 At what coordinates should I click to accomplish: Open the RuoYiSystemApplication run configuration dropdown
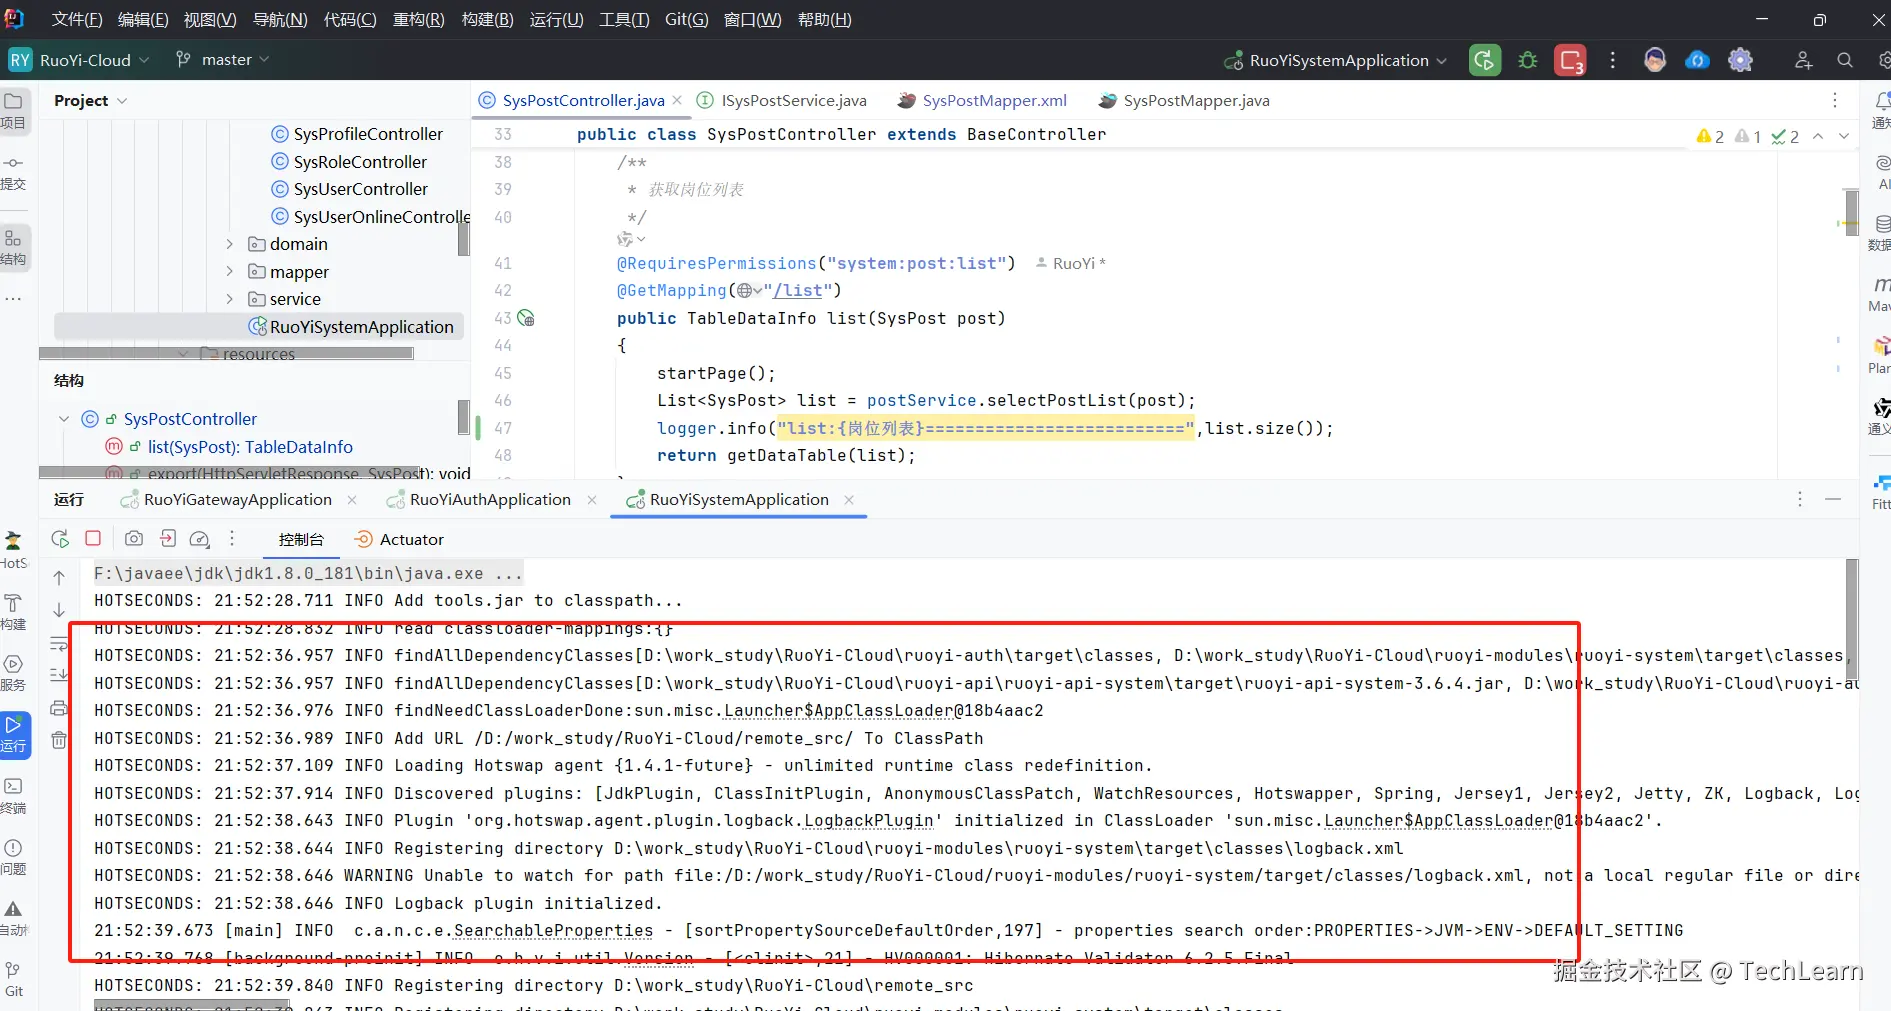pos(1336,60)
